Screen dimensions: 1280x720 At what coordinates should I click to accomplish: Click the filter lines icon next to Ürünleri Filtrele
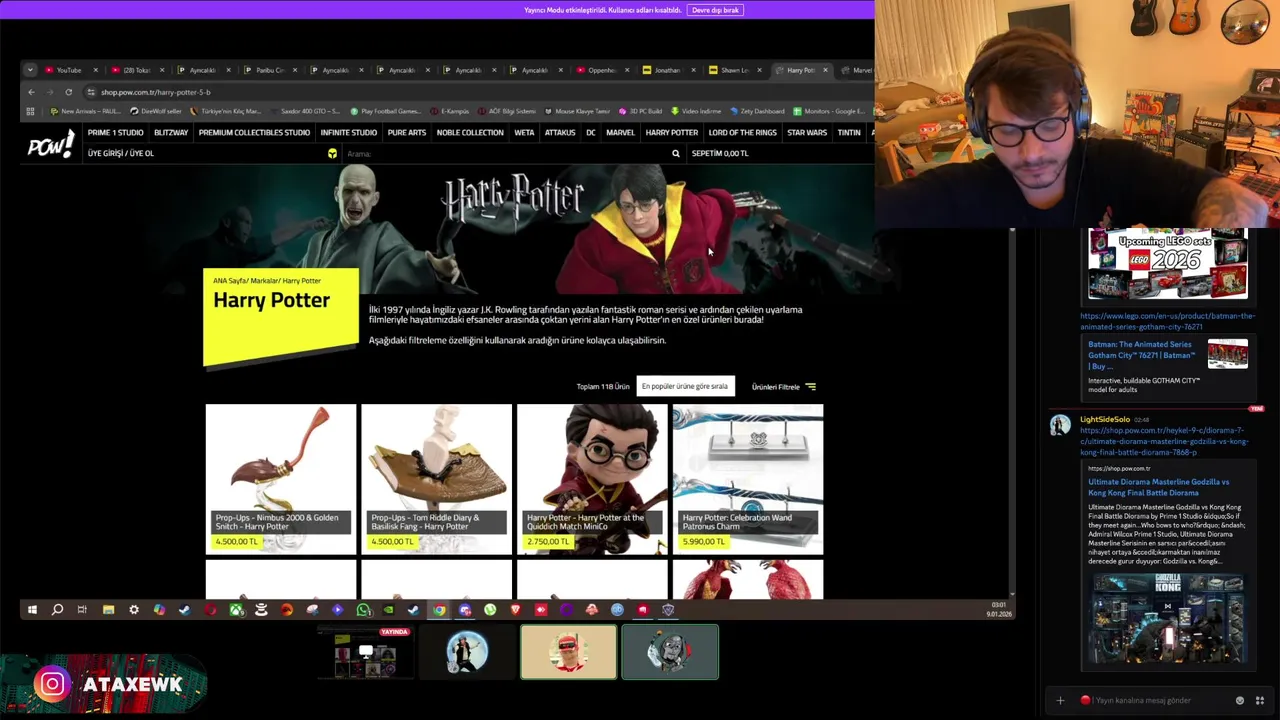pyautogui.click(x=810, y=386)
